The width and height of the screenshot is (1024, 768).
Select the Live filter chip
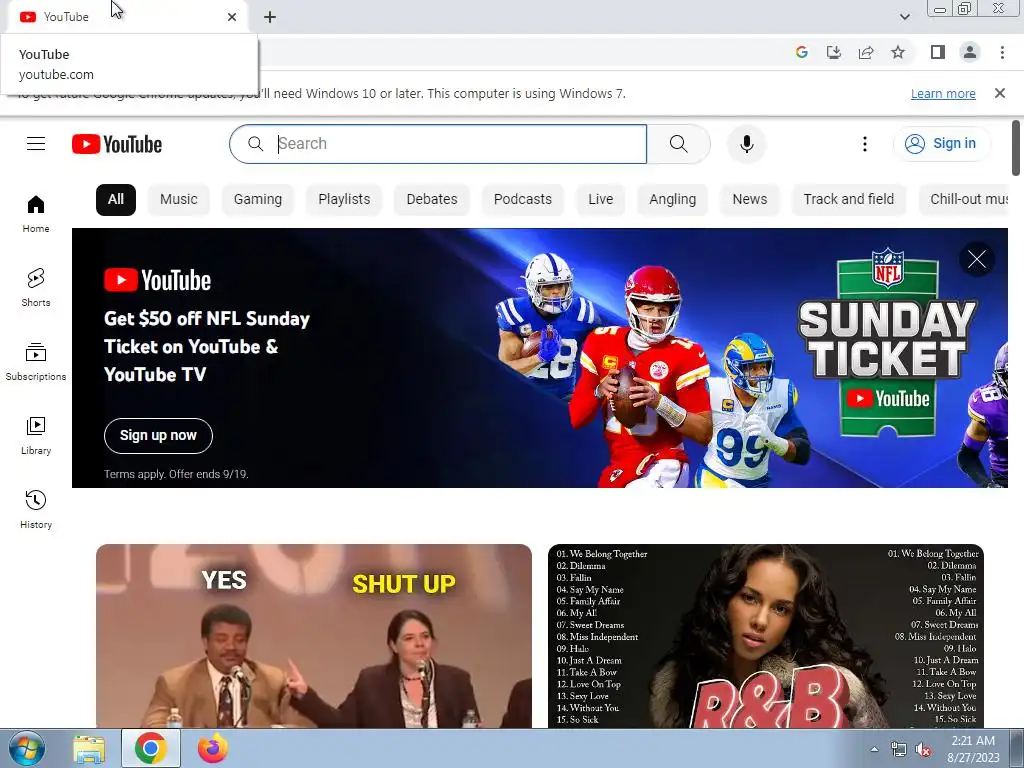point(600,199)
